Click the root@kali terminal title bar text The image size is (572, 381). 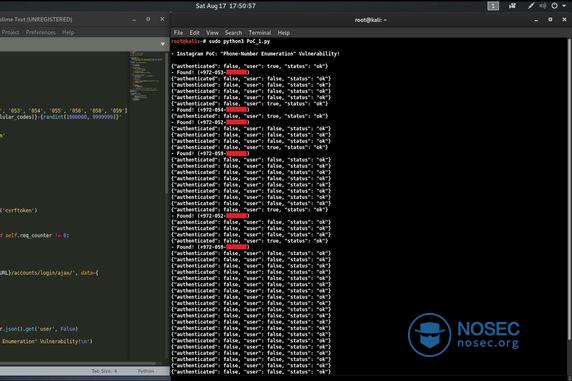click(371, 20)
